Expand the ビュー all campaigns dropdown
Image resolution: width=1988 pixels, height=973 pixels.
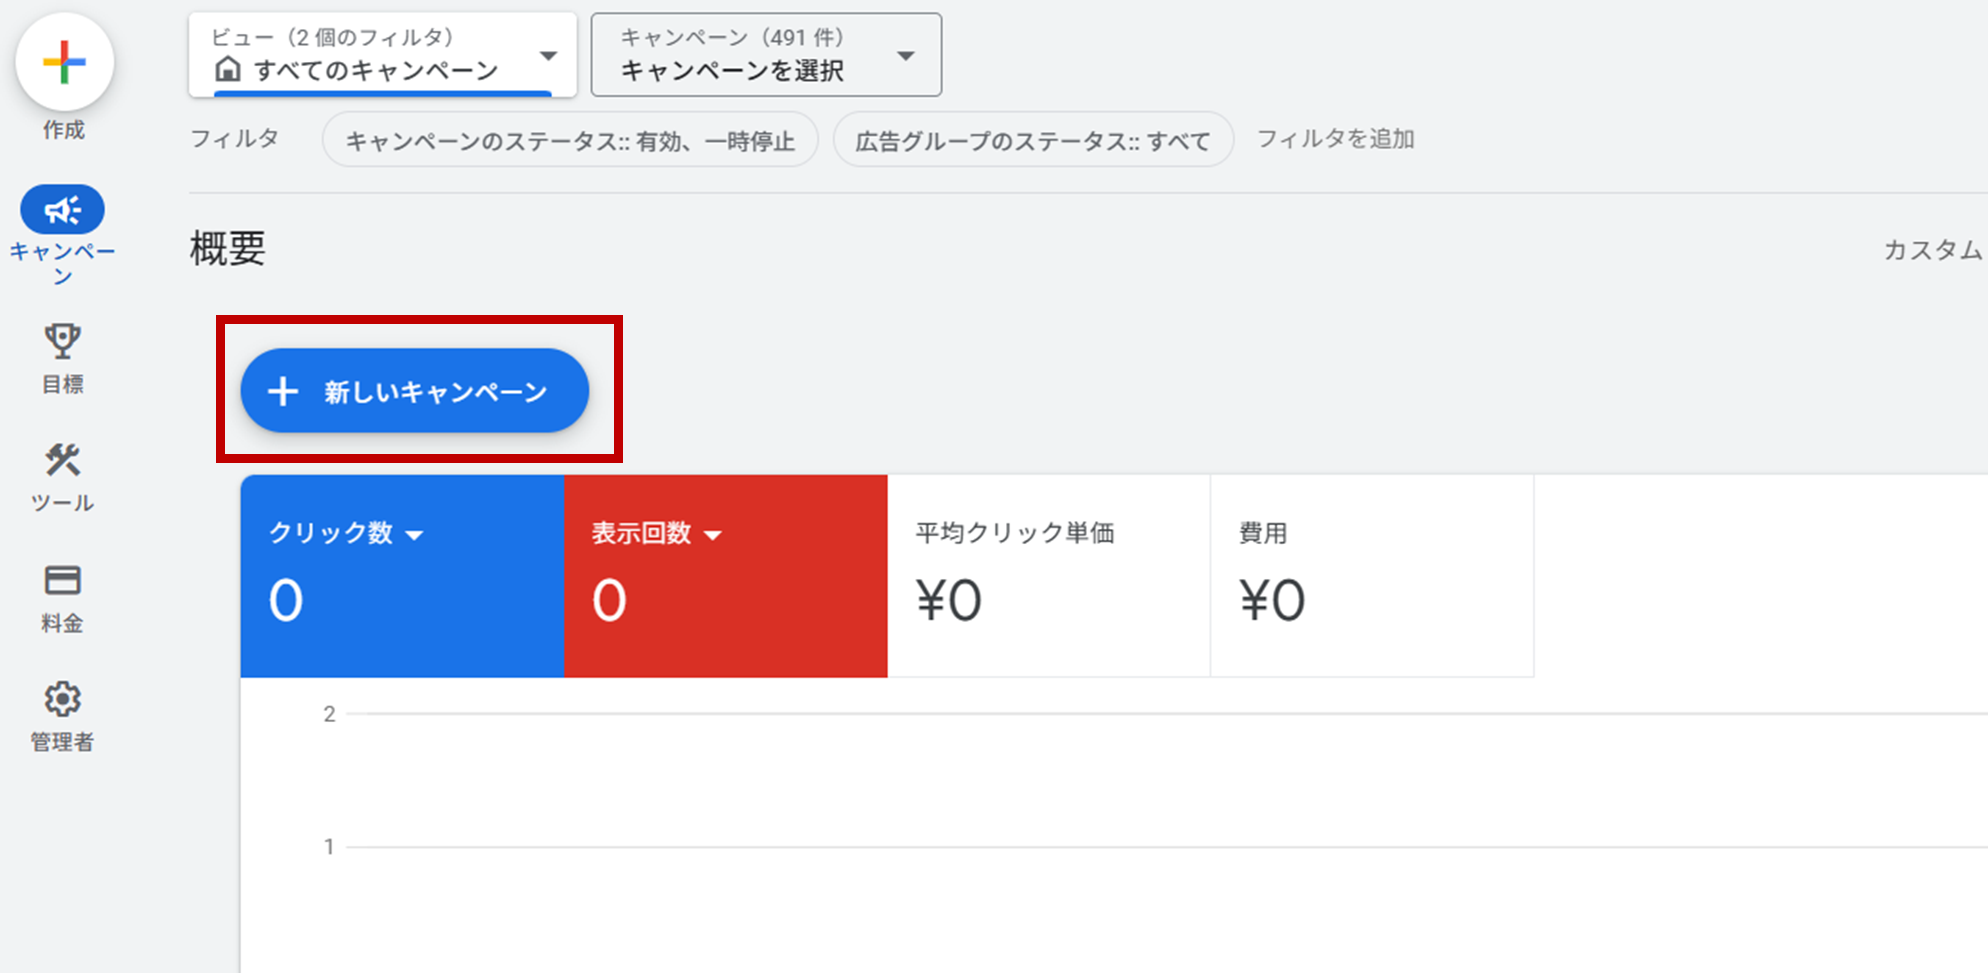click(547, 56)
